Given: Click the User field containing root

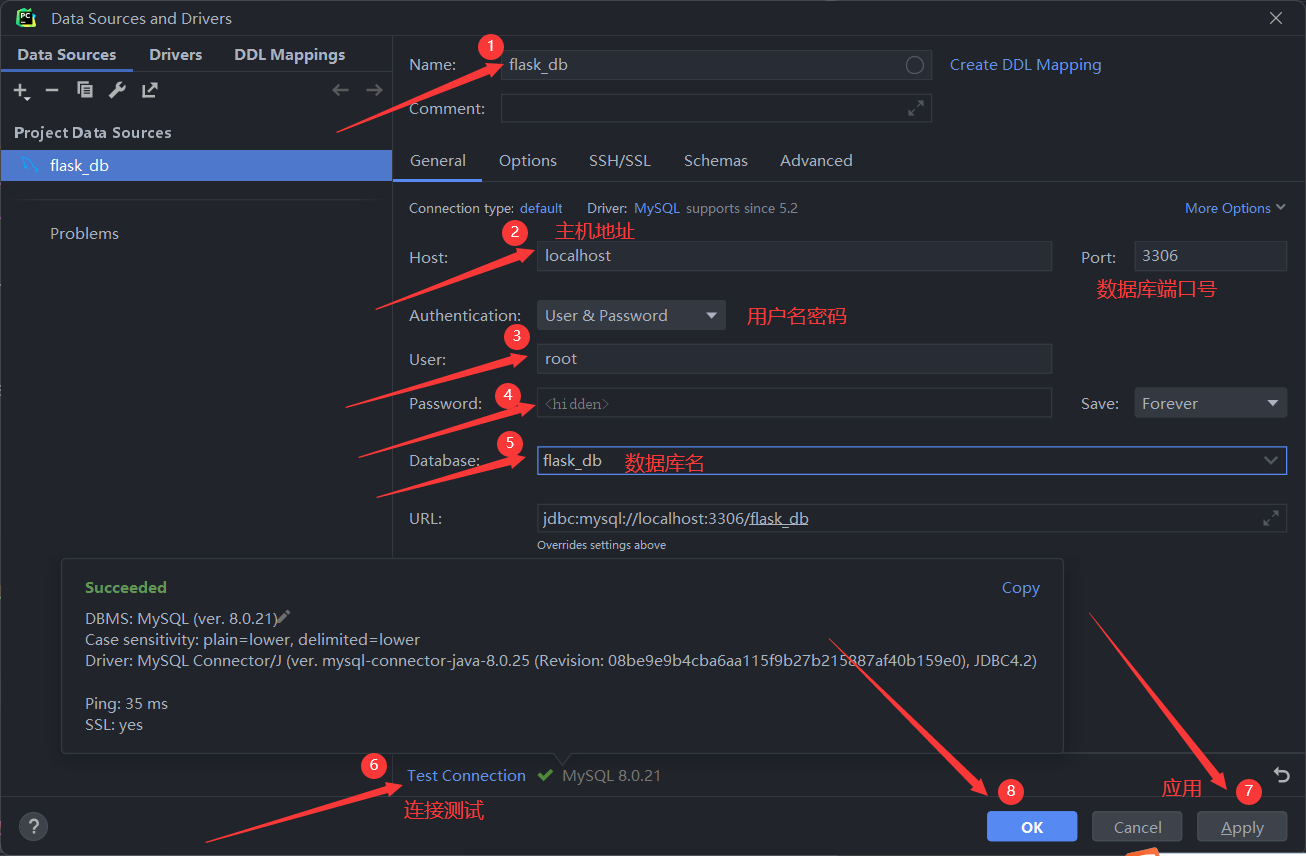Looking at the screenshot, I should pyautogui.click(x=794, y=359).
